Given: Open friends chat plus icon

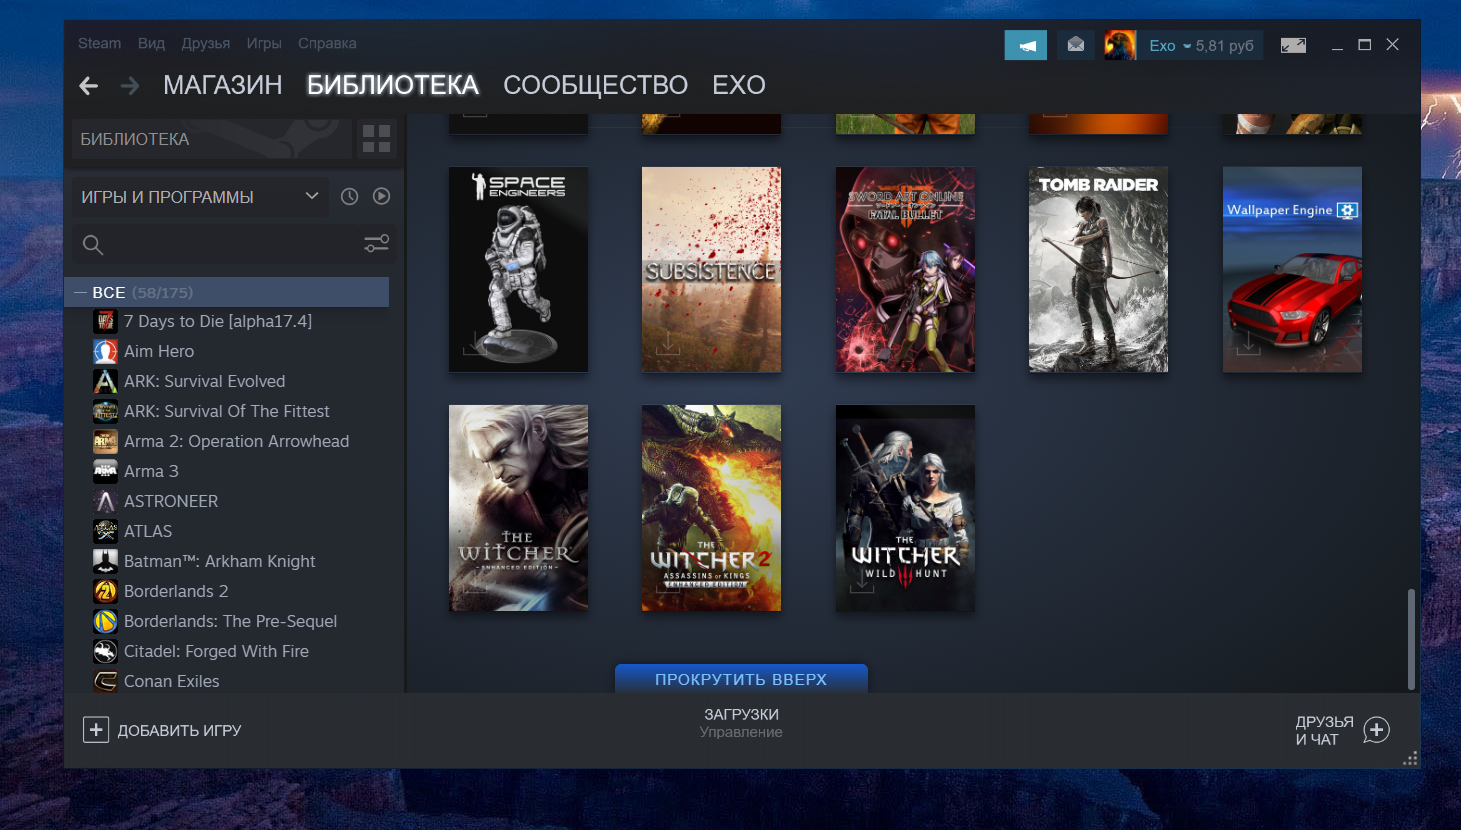Looking at the screenshot, I should pos(1377,730).
